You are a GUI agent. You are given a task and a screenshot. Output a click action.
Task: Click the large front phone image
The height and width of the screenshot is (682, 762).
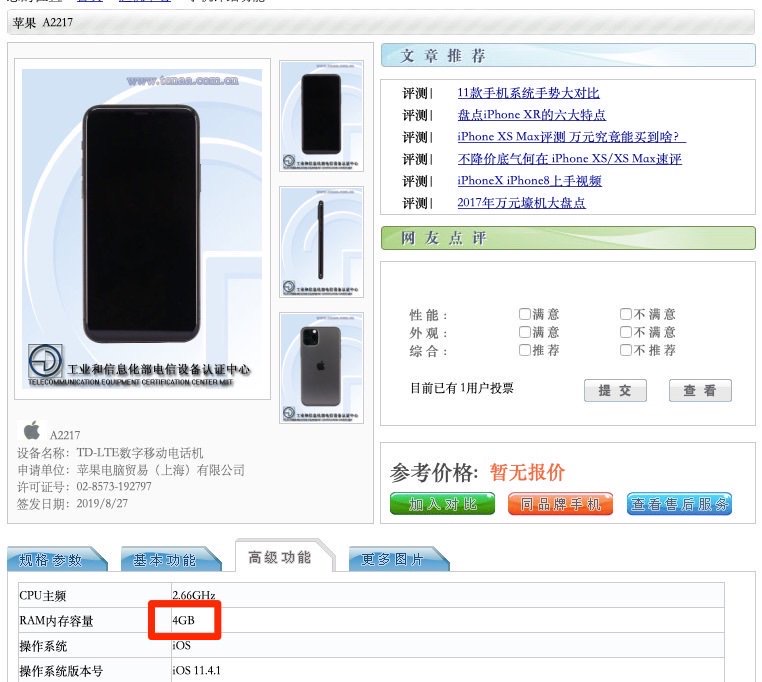click(142, 229)
